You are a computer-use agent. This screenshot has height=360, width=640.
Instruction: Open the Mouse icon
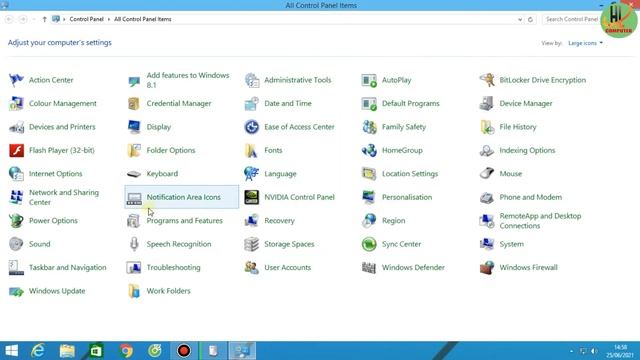click(x=487, y=174)
